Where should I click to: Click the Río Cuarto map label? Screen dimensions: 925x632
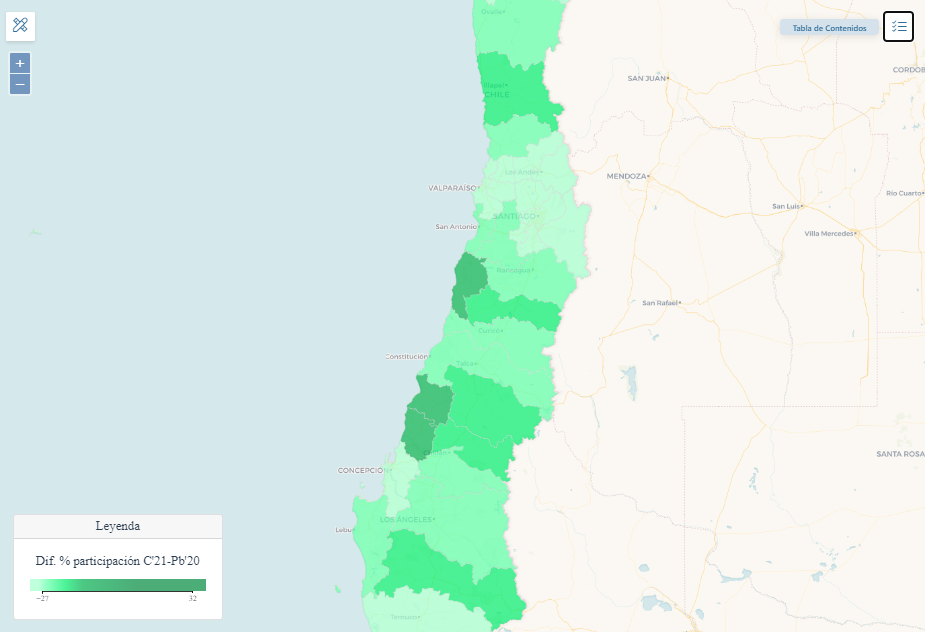903,193
